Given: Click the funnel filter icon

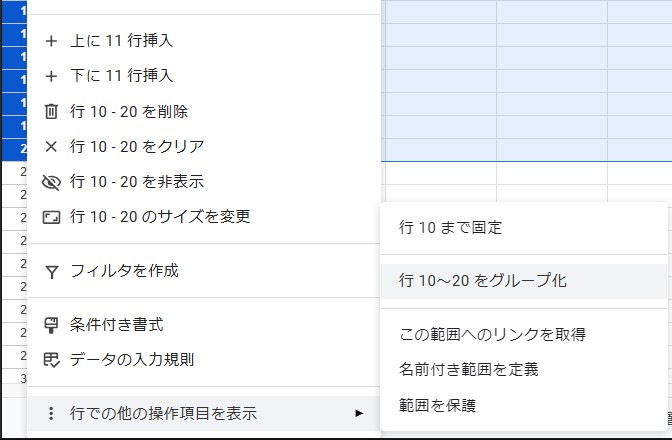Looking at the screenshot, I should click(x=52, y=271).
